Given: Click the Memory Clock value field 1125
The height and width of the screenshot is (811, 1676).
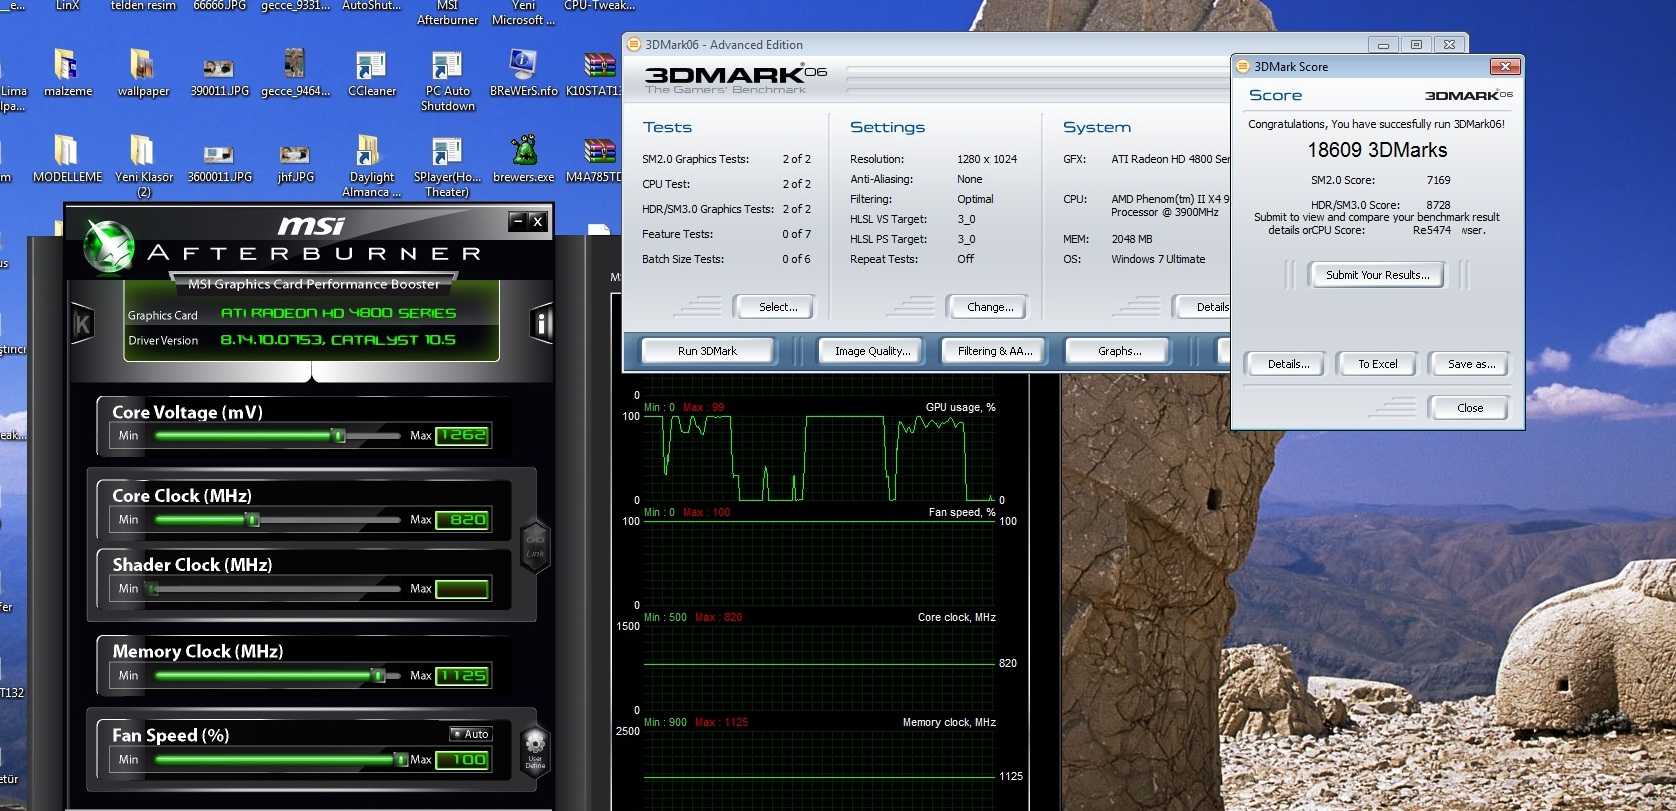Looking at the screenshot, I should click(x=463, y=675).
